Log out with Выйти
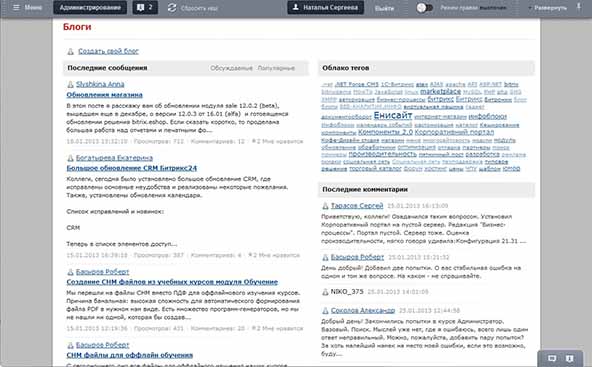The width and height of the screenshot is (592, 367). click(x=384, y=8)
